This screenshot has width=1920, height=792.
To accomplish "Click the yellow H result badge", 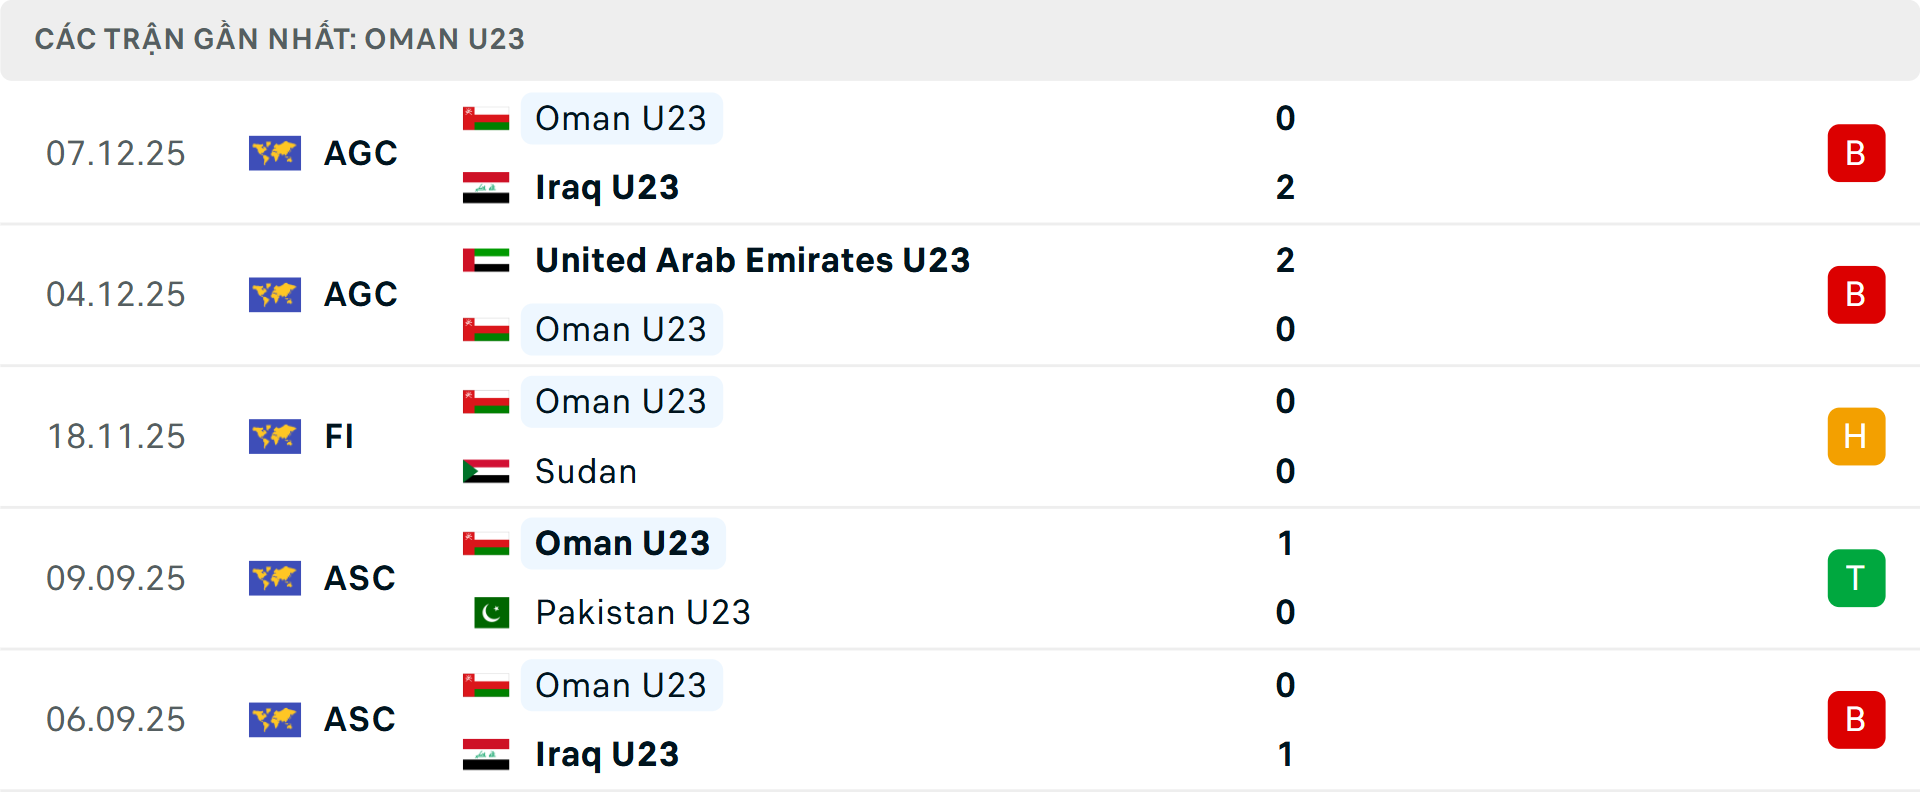I will [x=1856, y=436].
